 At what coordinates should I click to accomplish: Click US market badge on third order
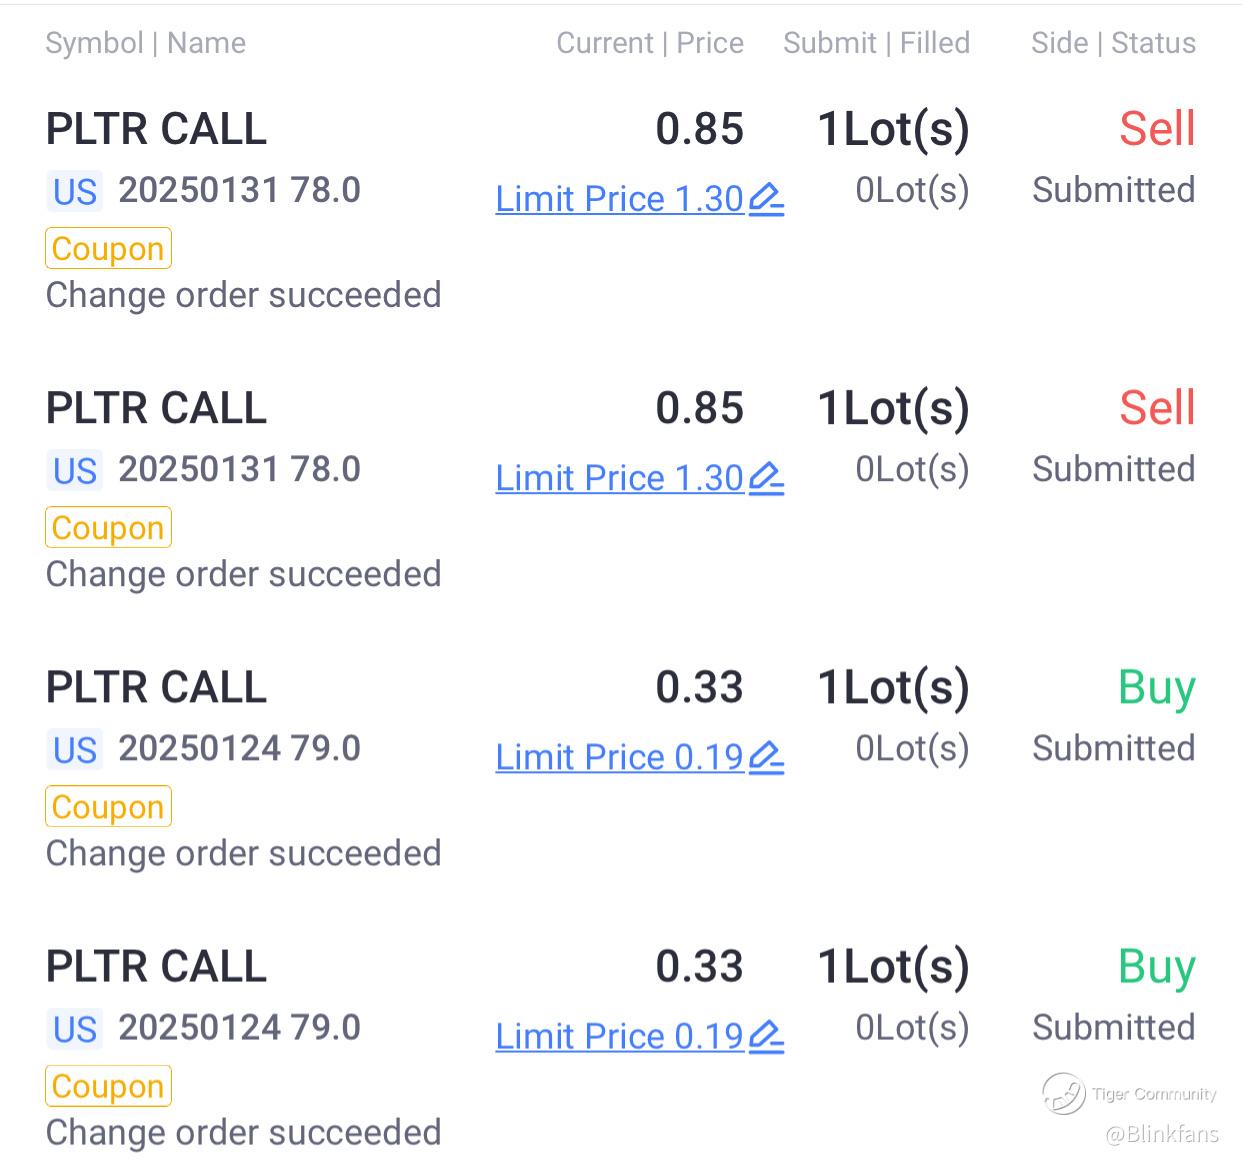point(75,749)
